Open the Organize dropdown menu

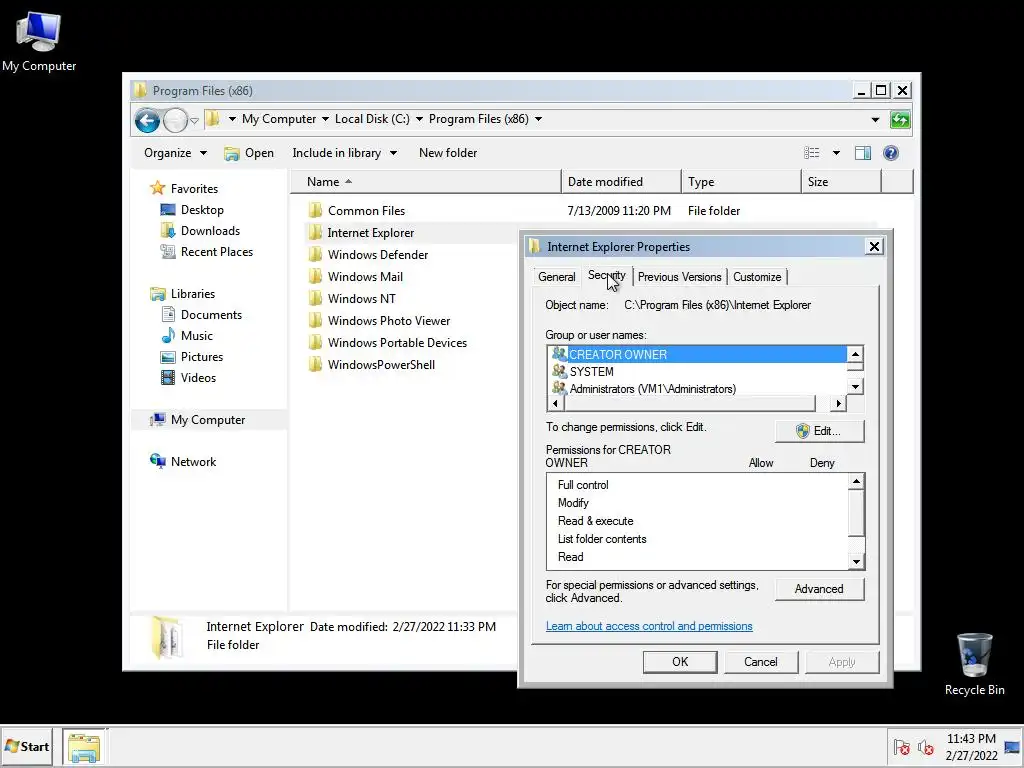(x=175, y=153)
